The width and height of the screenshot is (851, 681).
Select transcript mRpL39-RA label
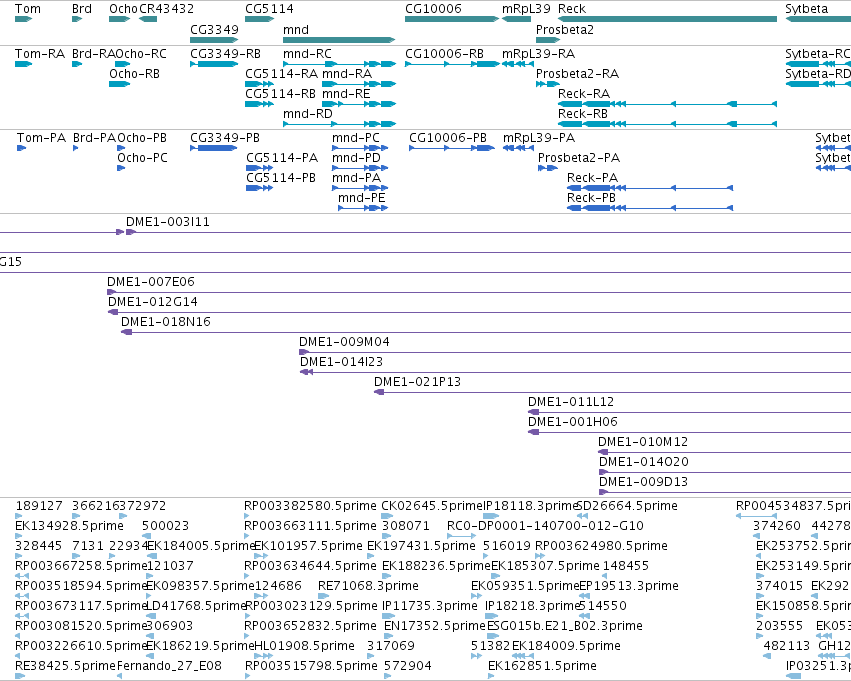pos(538,54)
